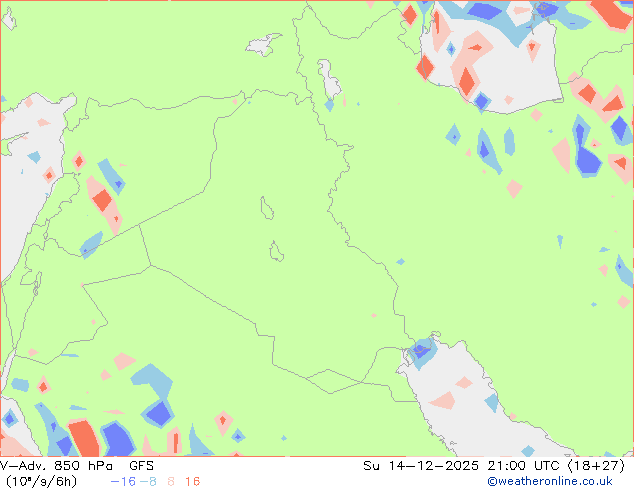Click the 'GFS' model label
634x490 pixels.
142,466
